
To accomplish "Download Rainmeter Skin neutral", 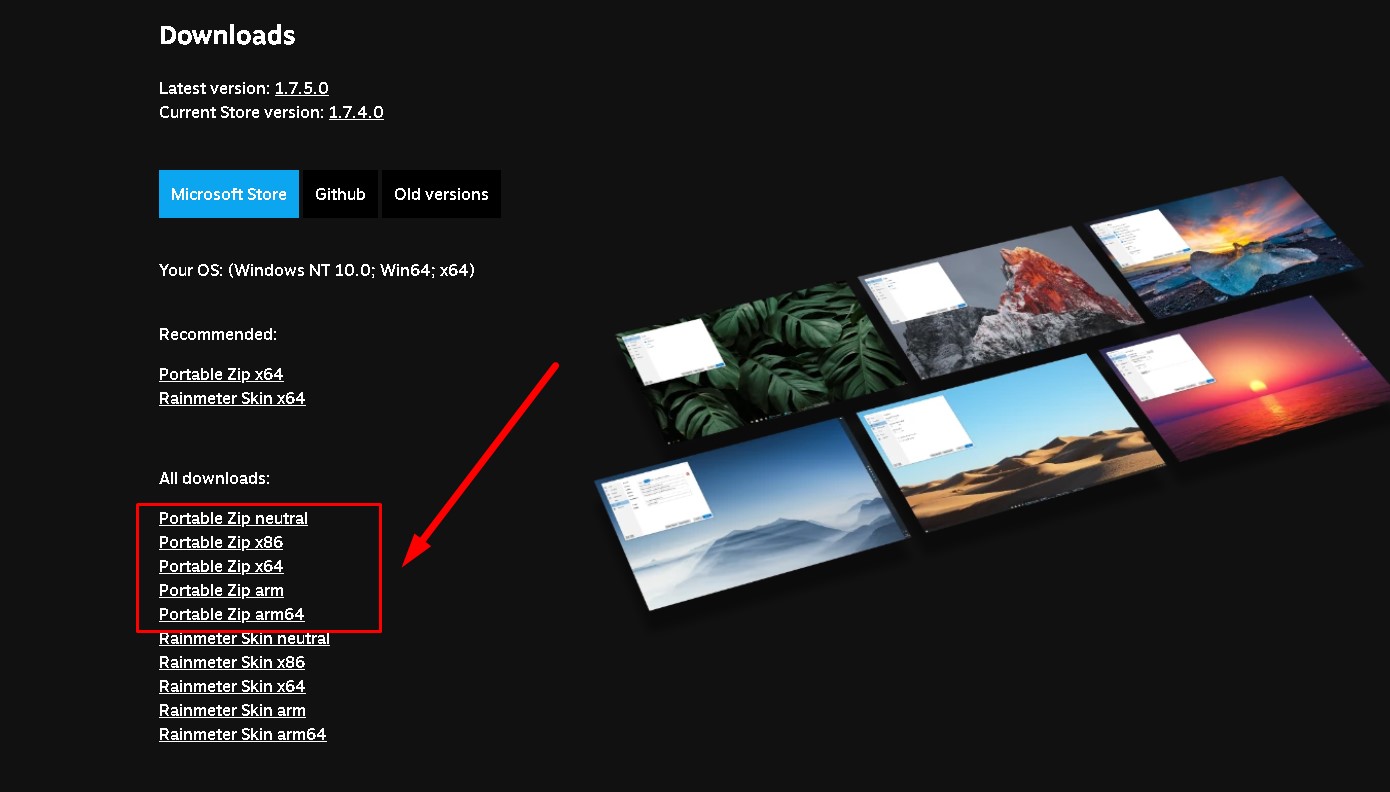I will point(244,638).
